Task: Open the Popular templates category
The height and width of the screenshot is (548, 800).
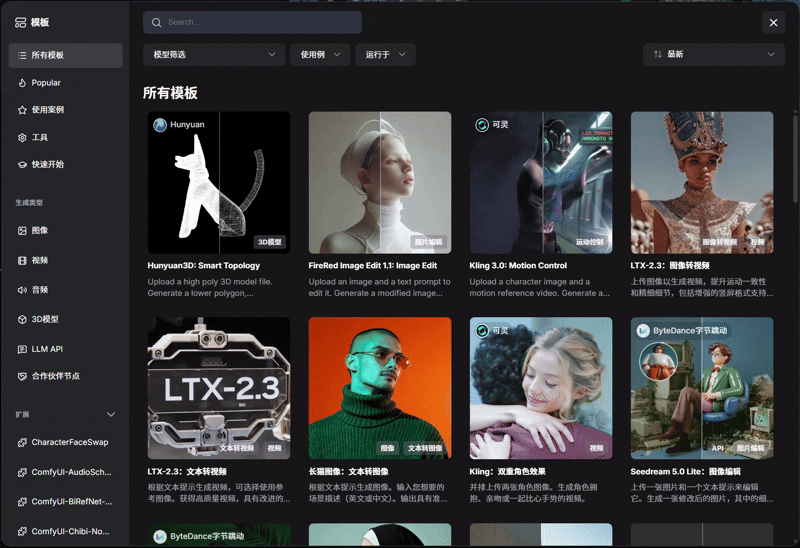Action: pos(46,83)
